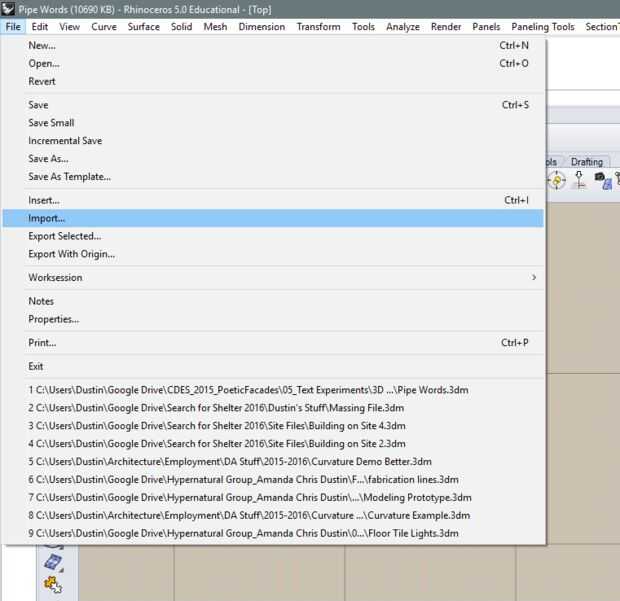Screen dimensions: 620x601
Task: Open recent file 1 Pipe Words.3dm
Action: pos(273,390)
